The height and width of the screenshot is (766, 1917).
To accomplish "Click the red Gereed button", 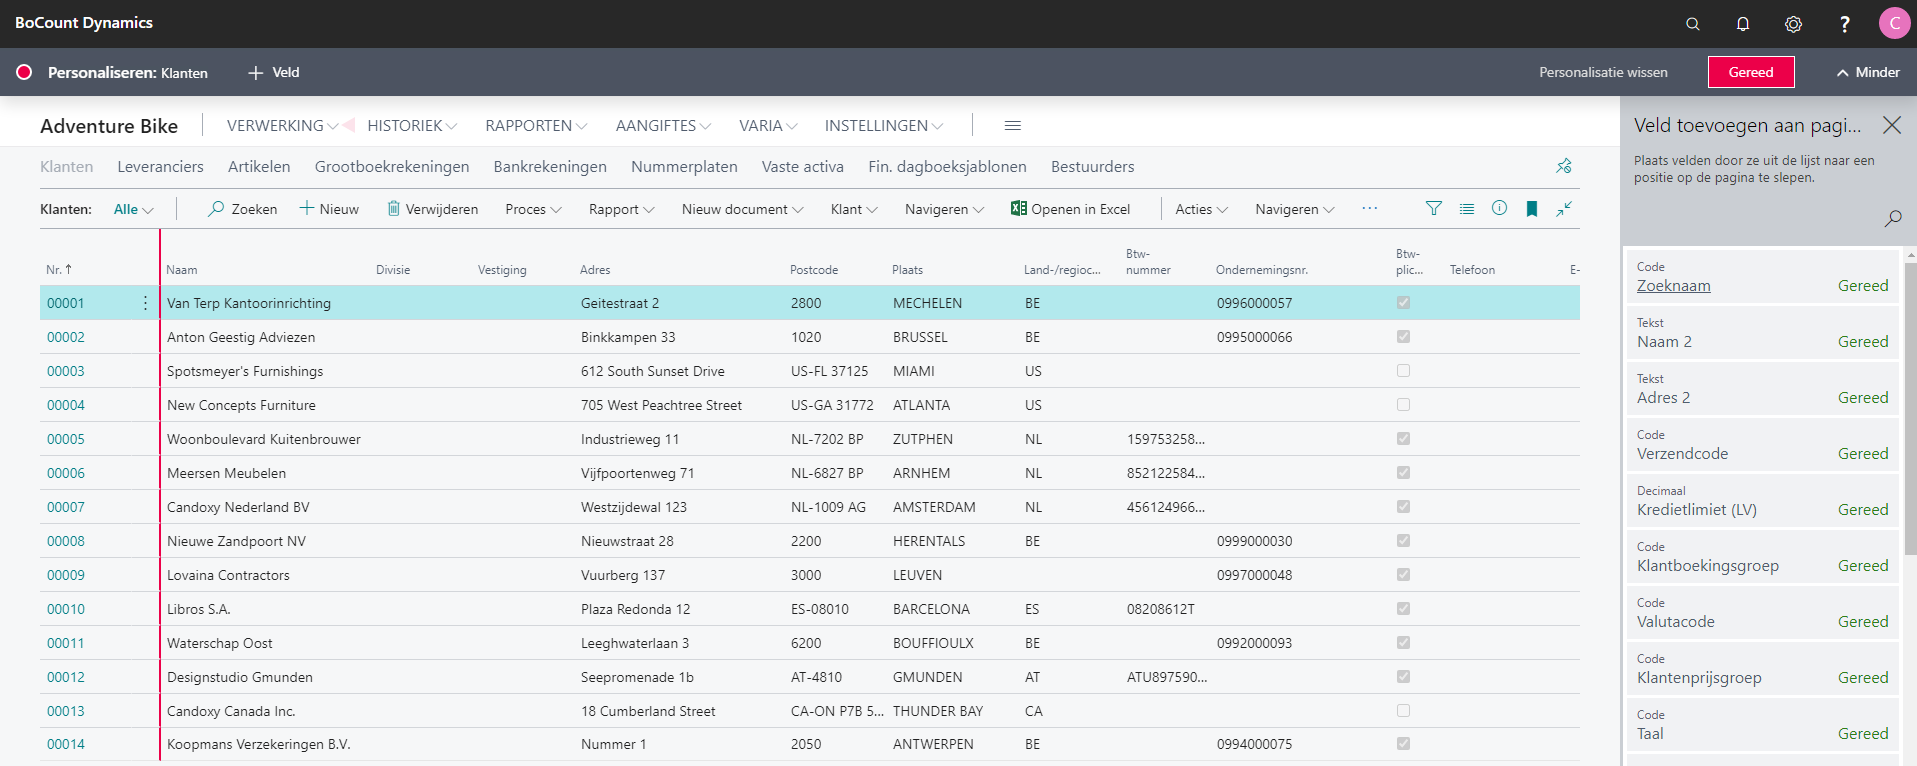I will pos(1751,72).
